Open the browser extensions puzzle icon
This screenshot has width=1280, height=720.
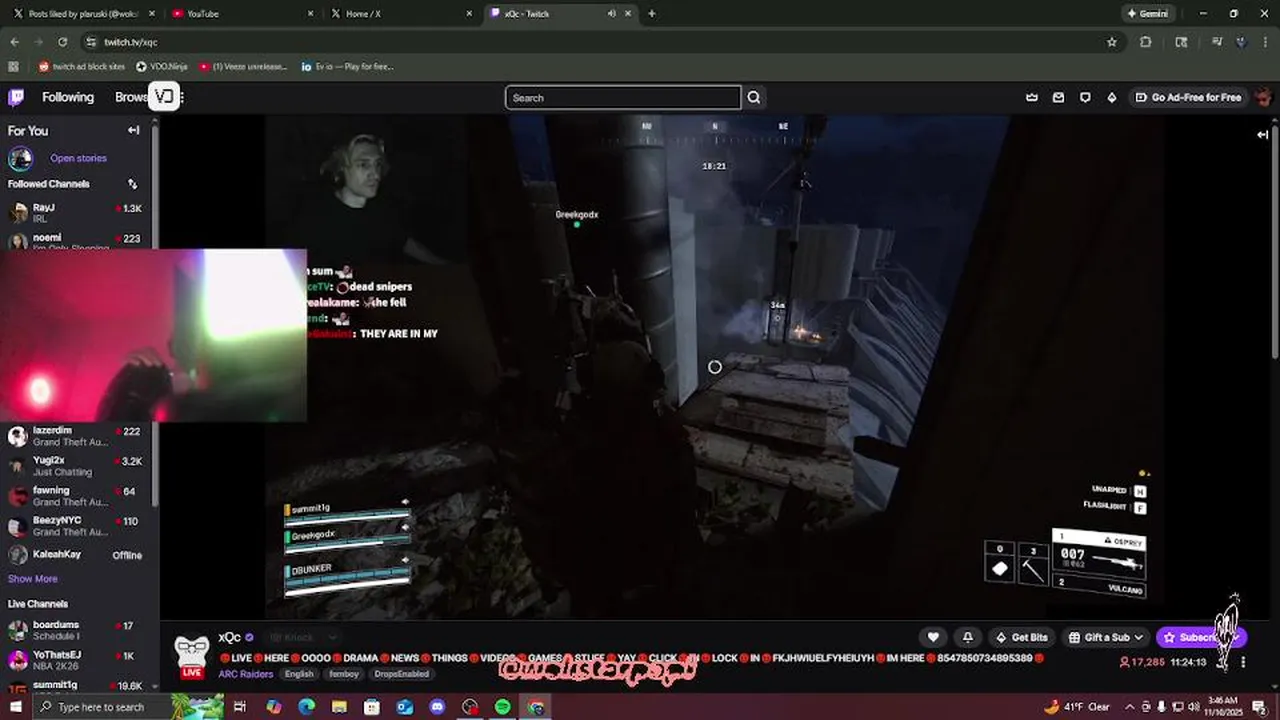point(1146,42)
